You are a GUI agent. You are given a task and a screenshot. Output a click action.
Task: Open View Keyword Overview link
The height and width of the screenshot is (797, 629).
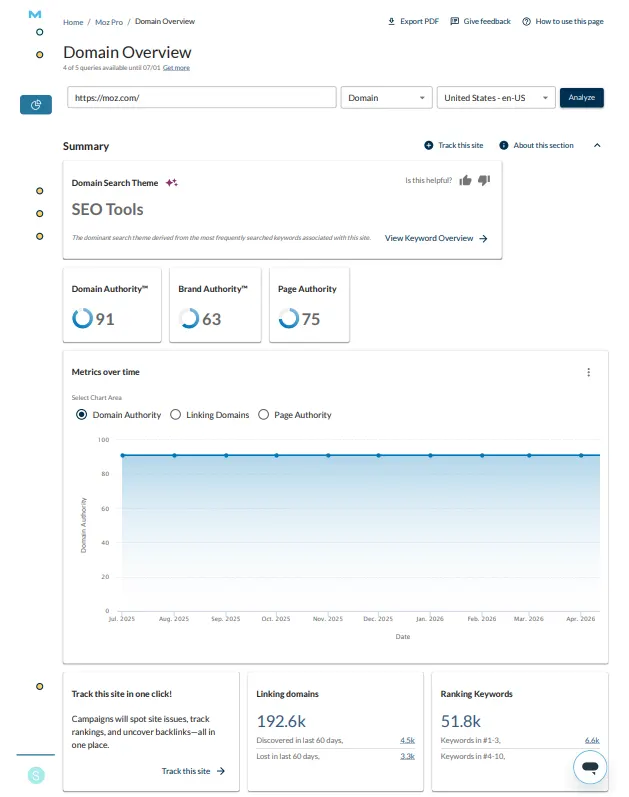click(429, 238)
